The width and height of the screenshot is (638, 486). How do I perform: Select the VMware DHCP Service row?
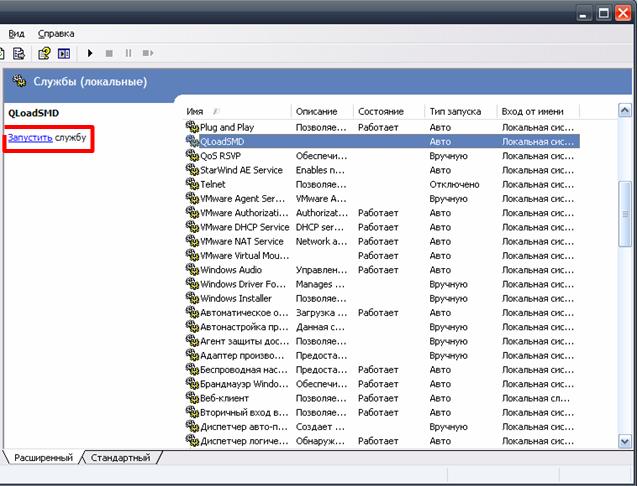[x=382, y=227]
